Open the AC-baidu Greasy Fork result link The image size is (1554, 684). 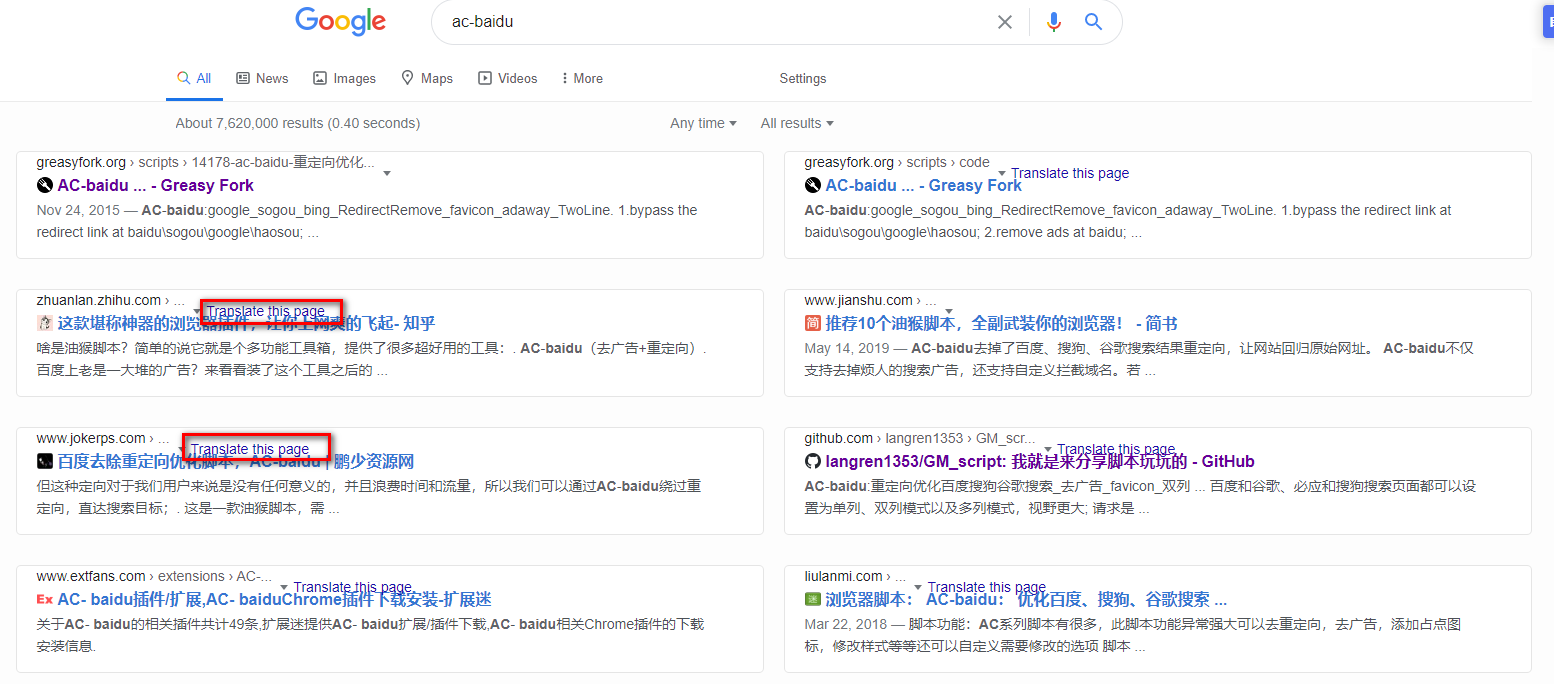pos(155,184)
